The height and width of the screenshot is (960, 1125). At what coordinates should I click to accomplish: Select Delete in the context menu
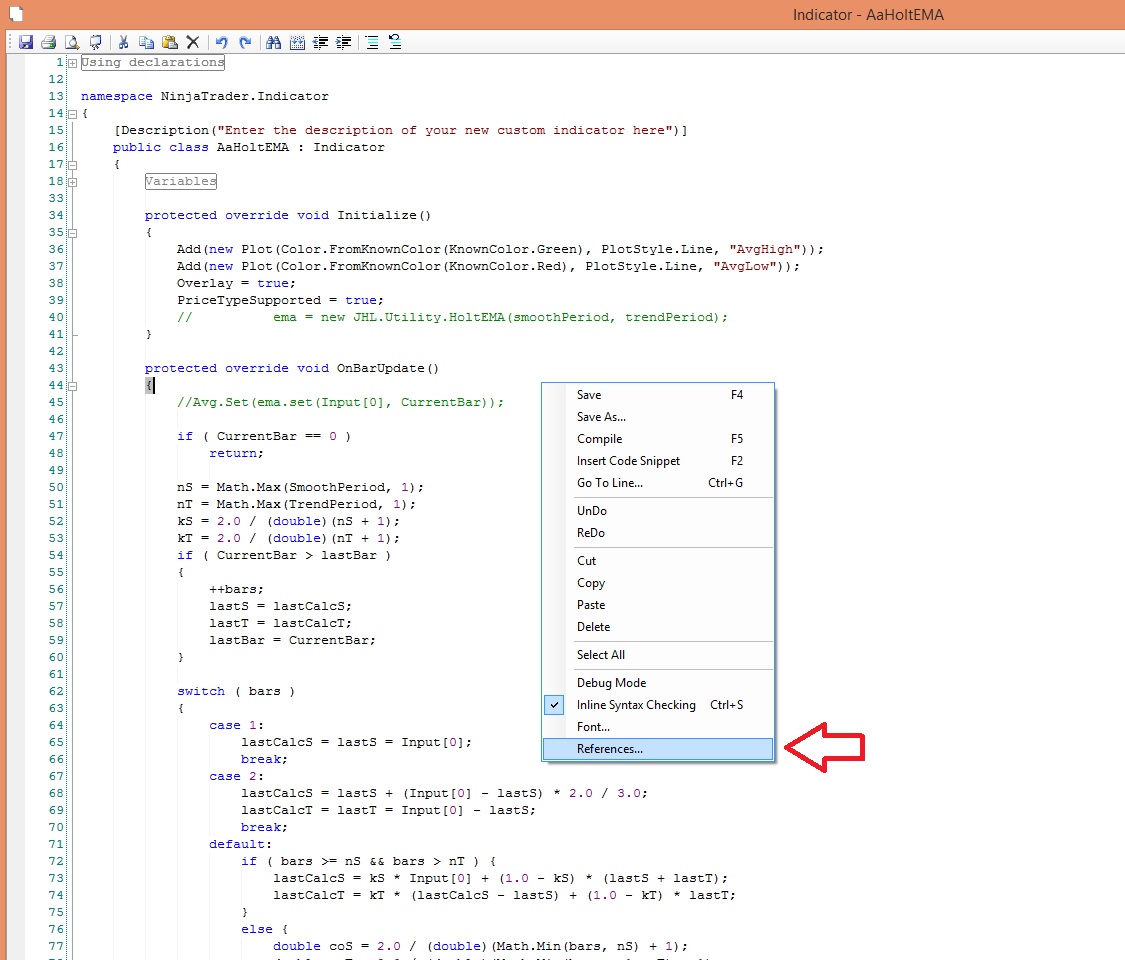(658, 627)
